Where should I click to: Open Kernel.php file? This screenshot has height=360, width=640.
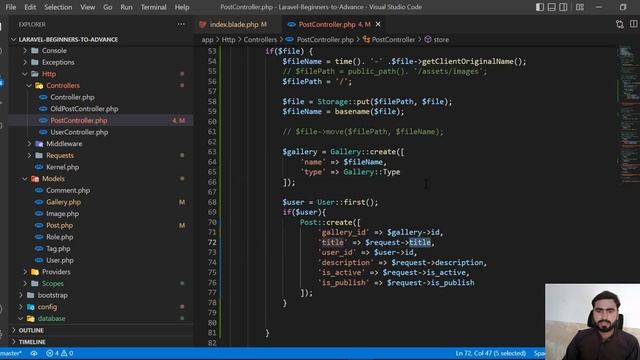click(62, 167)
